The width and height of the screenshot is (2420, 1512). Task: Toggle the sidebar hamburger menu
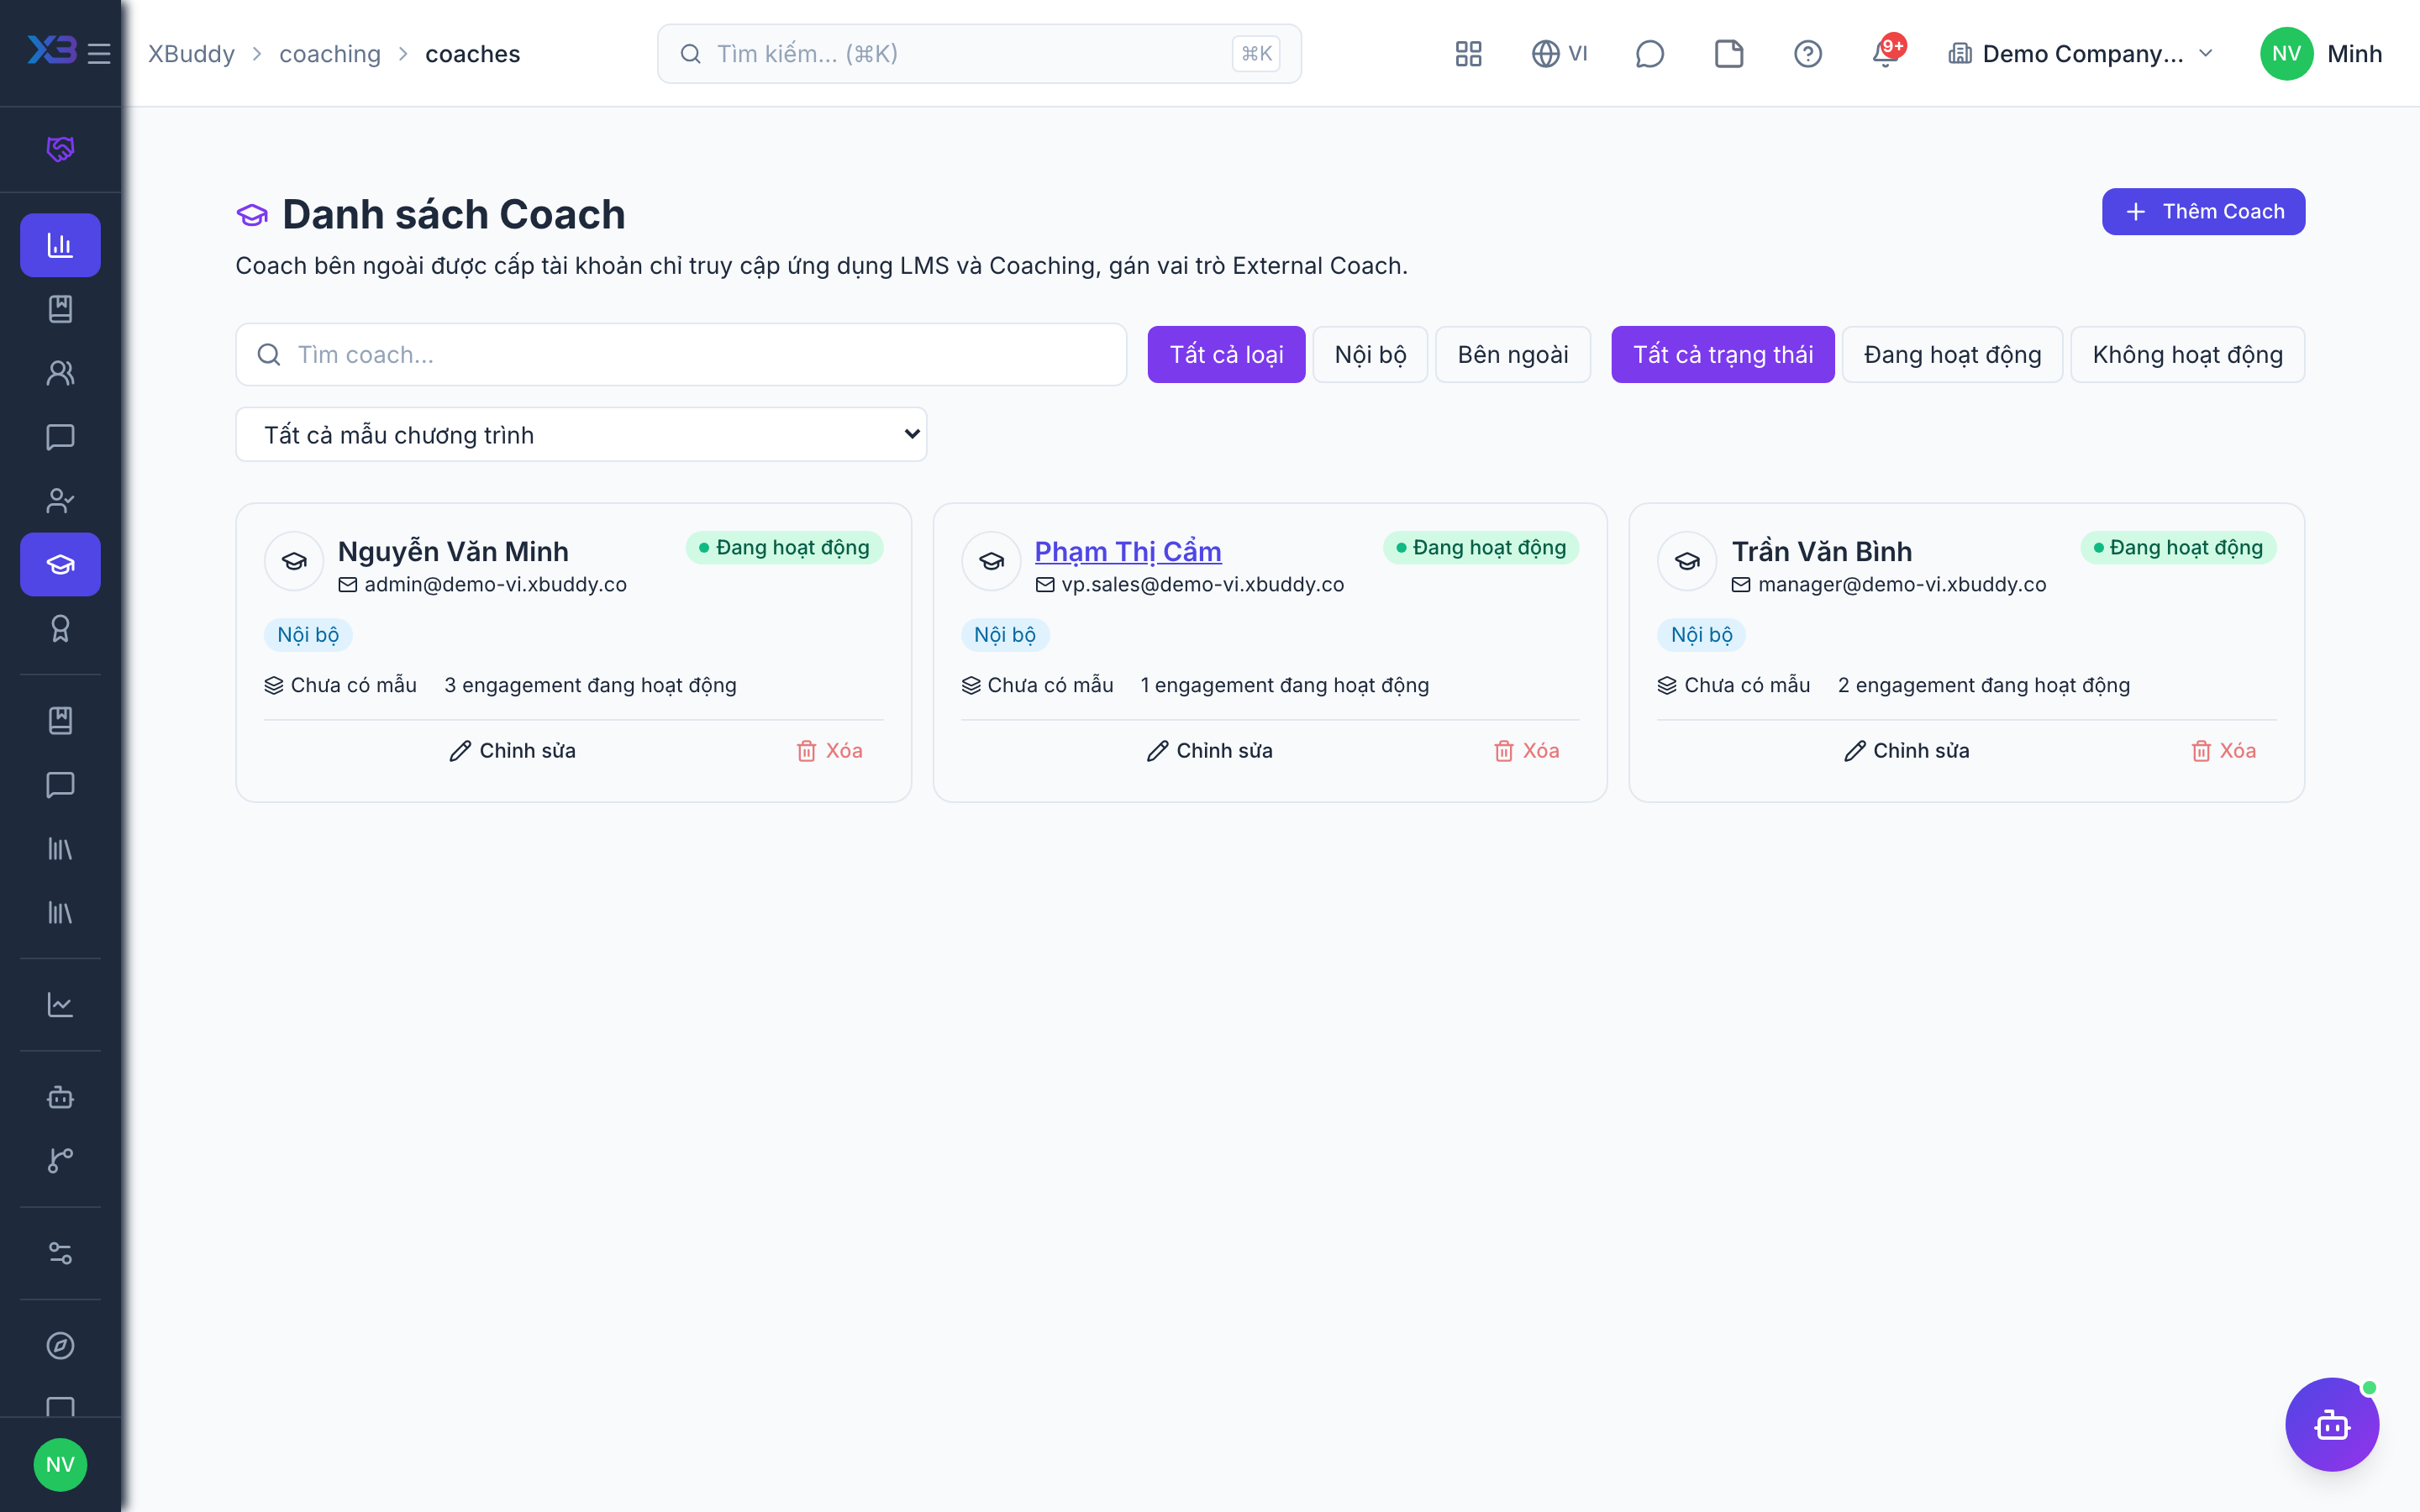click(x=99, y=53)
